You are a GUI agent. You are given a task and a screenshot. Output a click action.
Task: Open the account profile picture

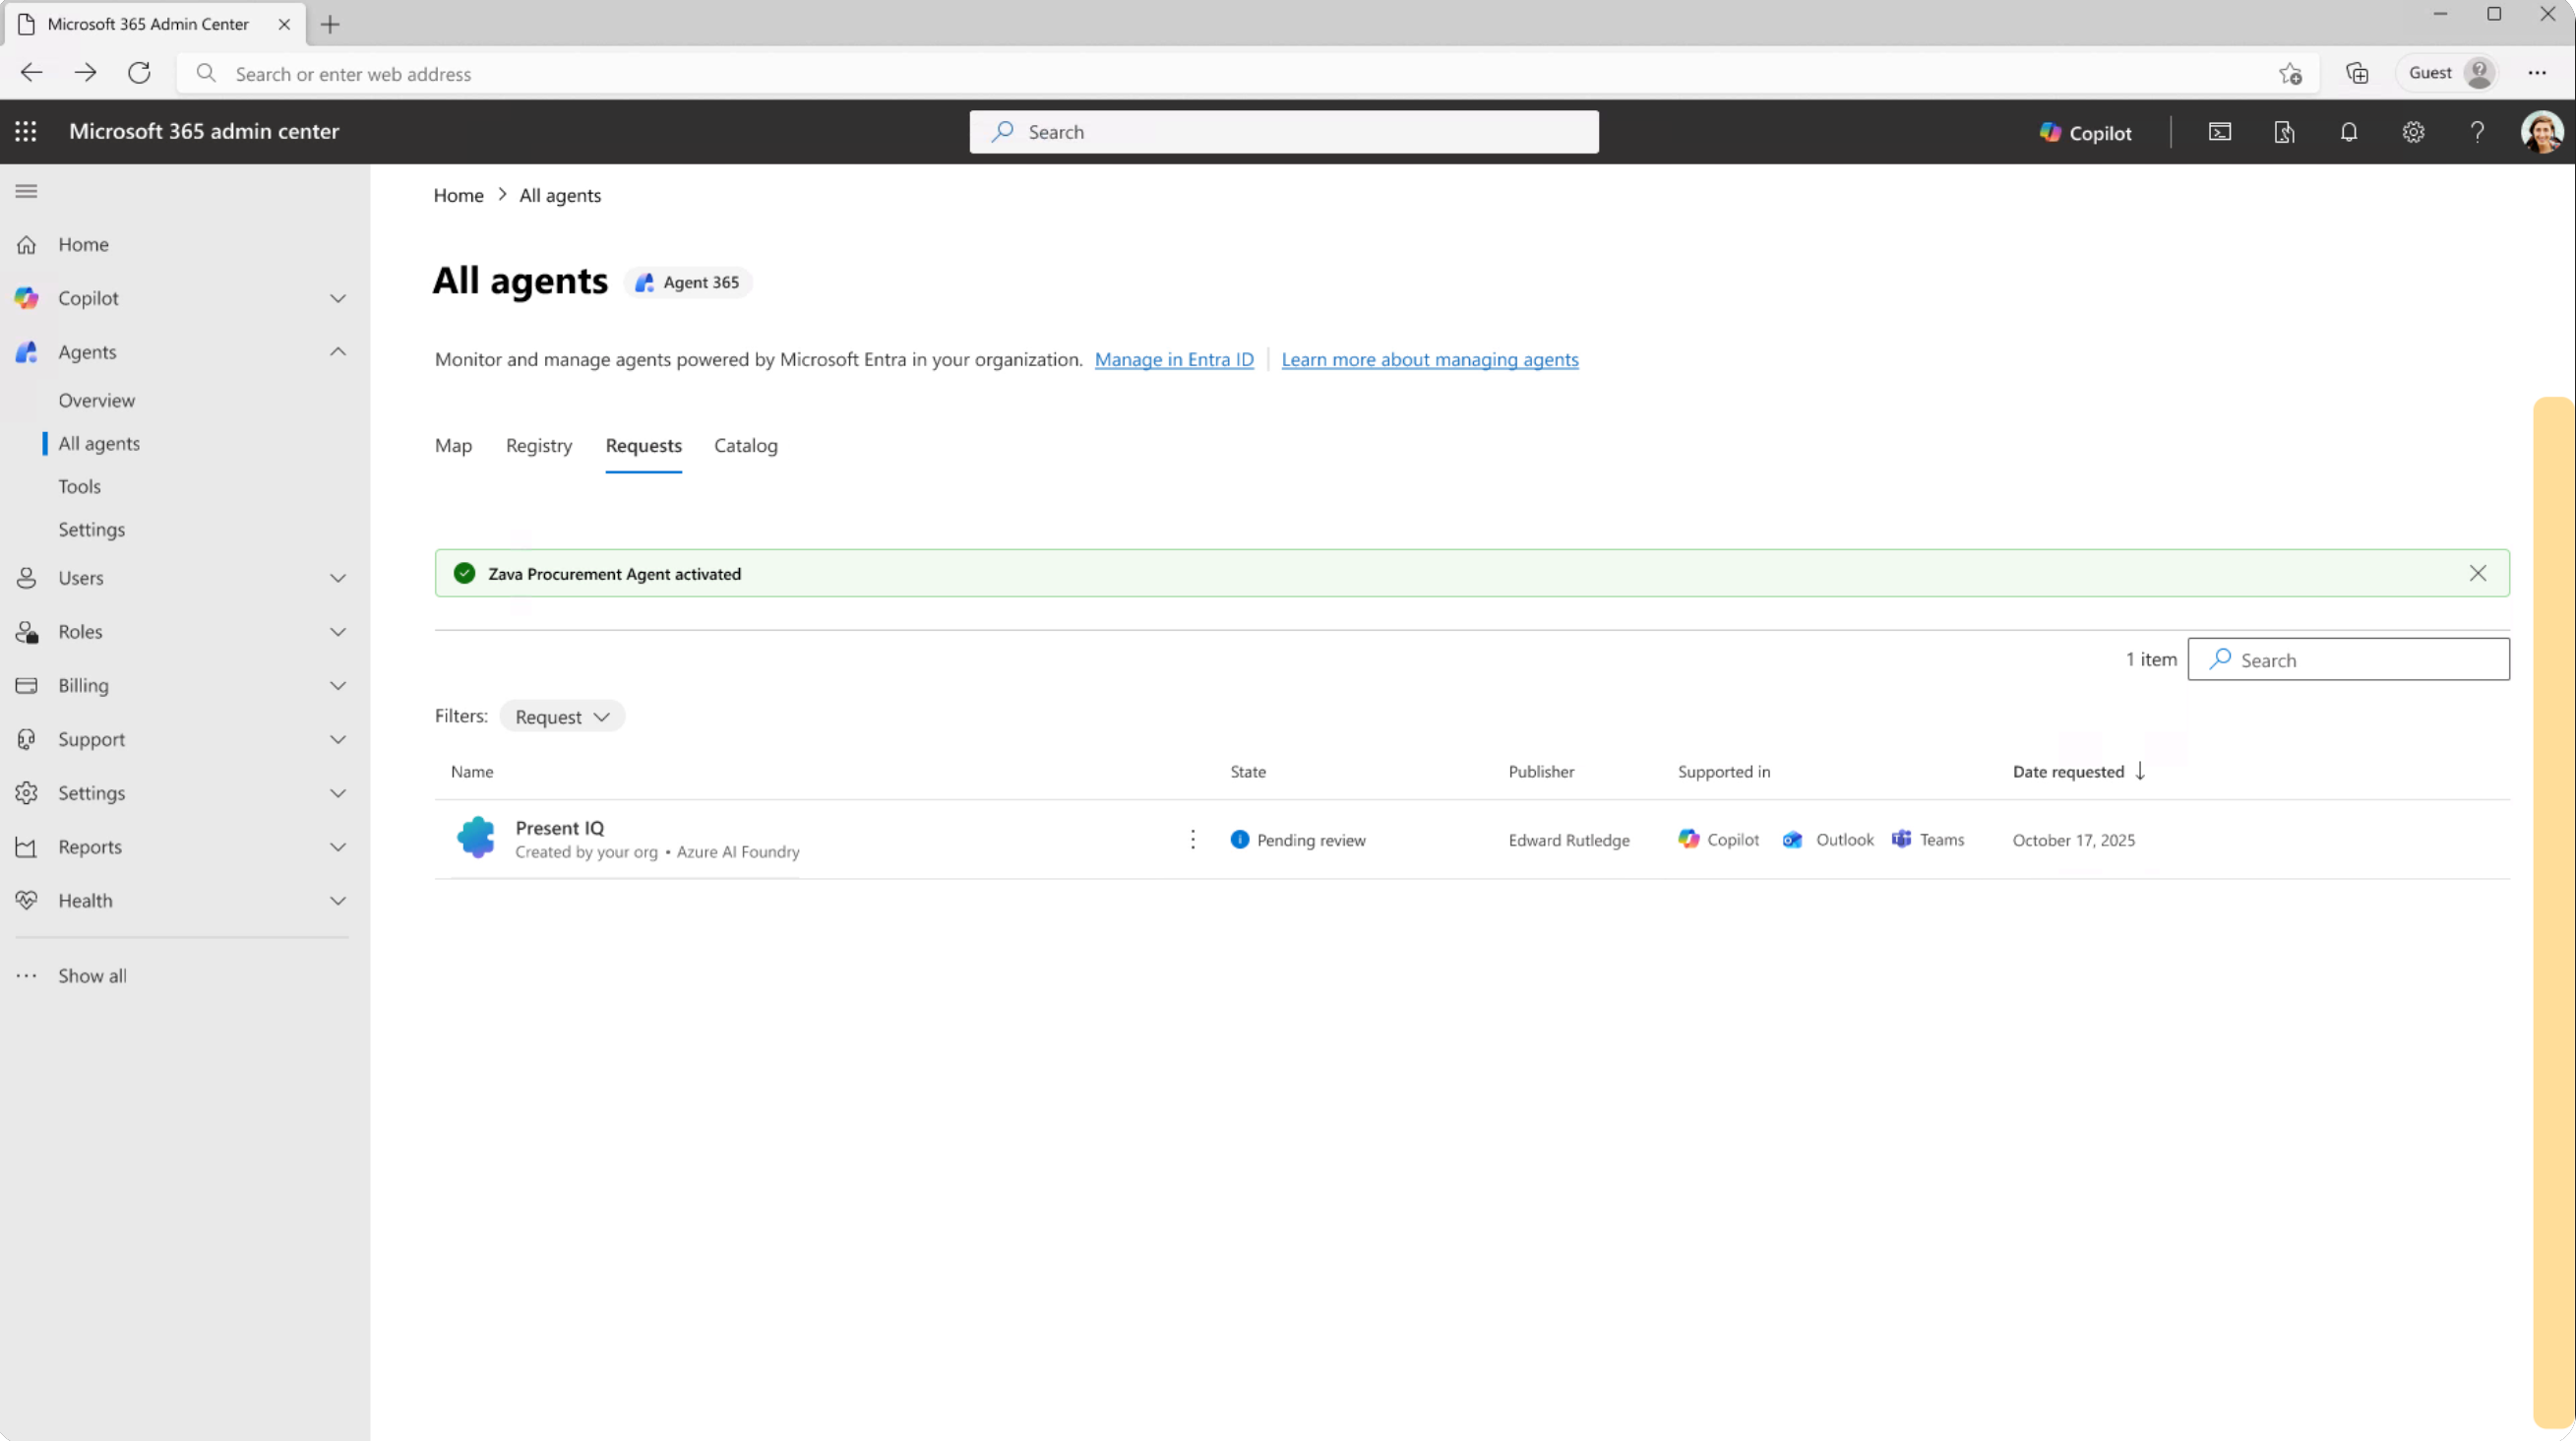click(x=2541, y=132)
